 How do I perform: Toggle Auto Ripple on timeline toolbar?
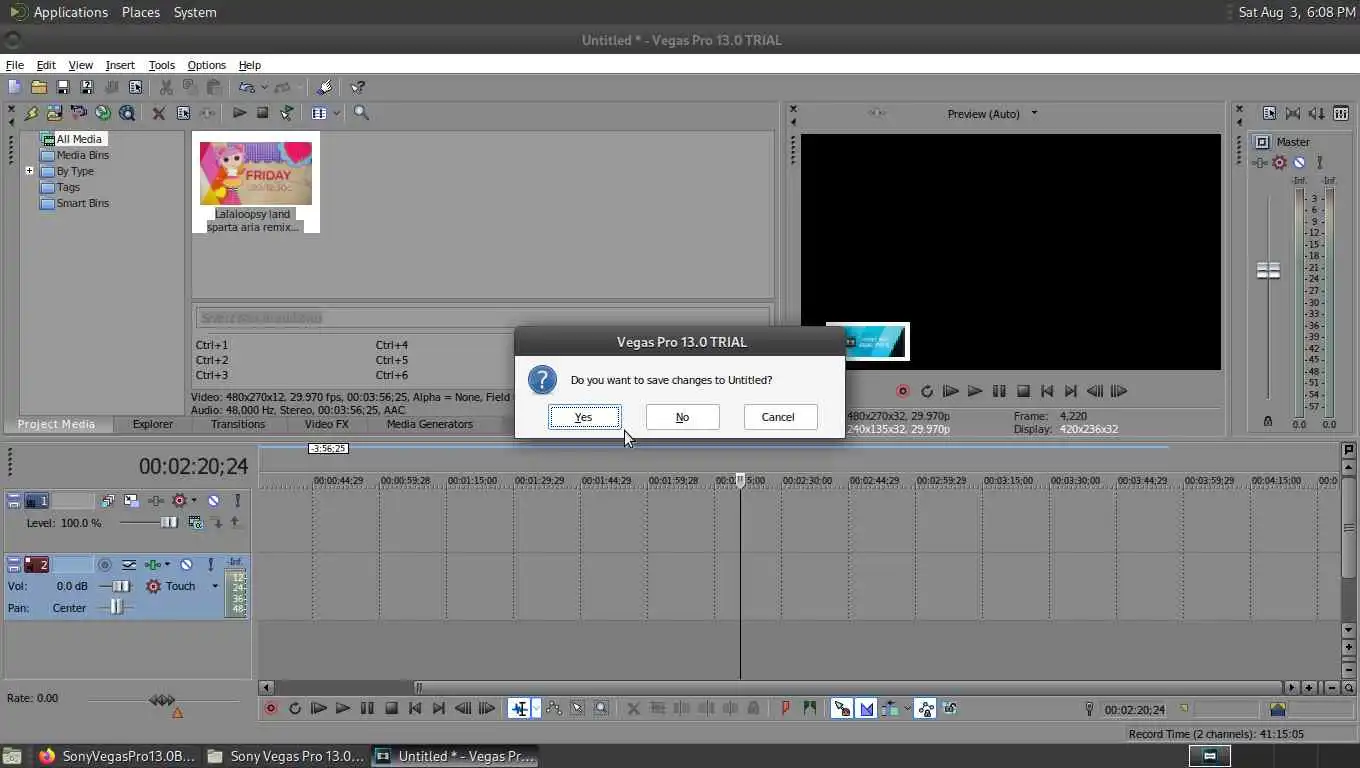point(889,708)
